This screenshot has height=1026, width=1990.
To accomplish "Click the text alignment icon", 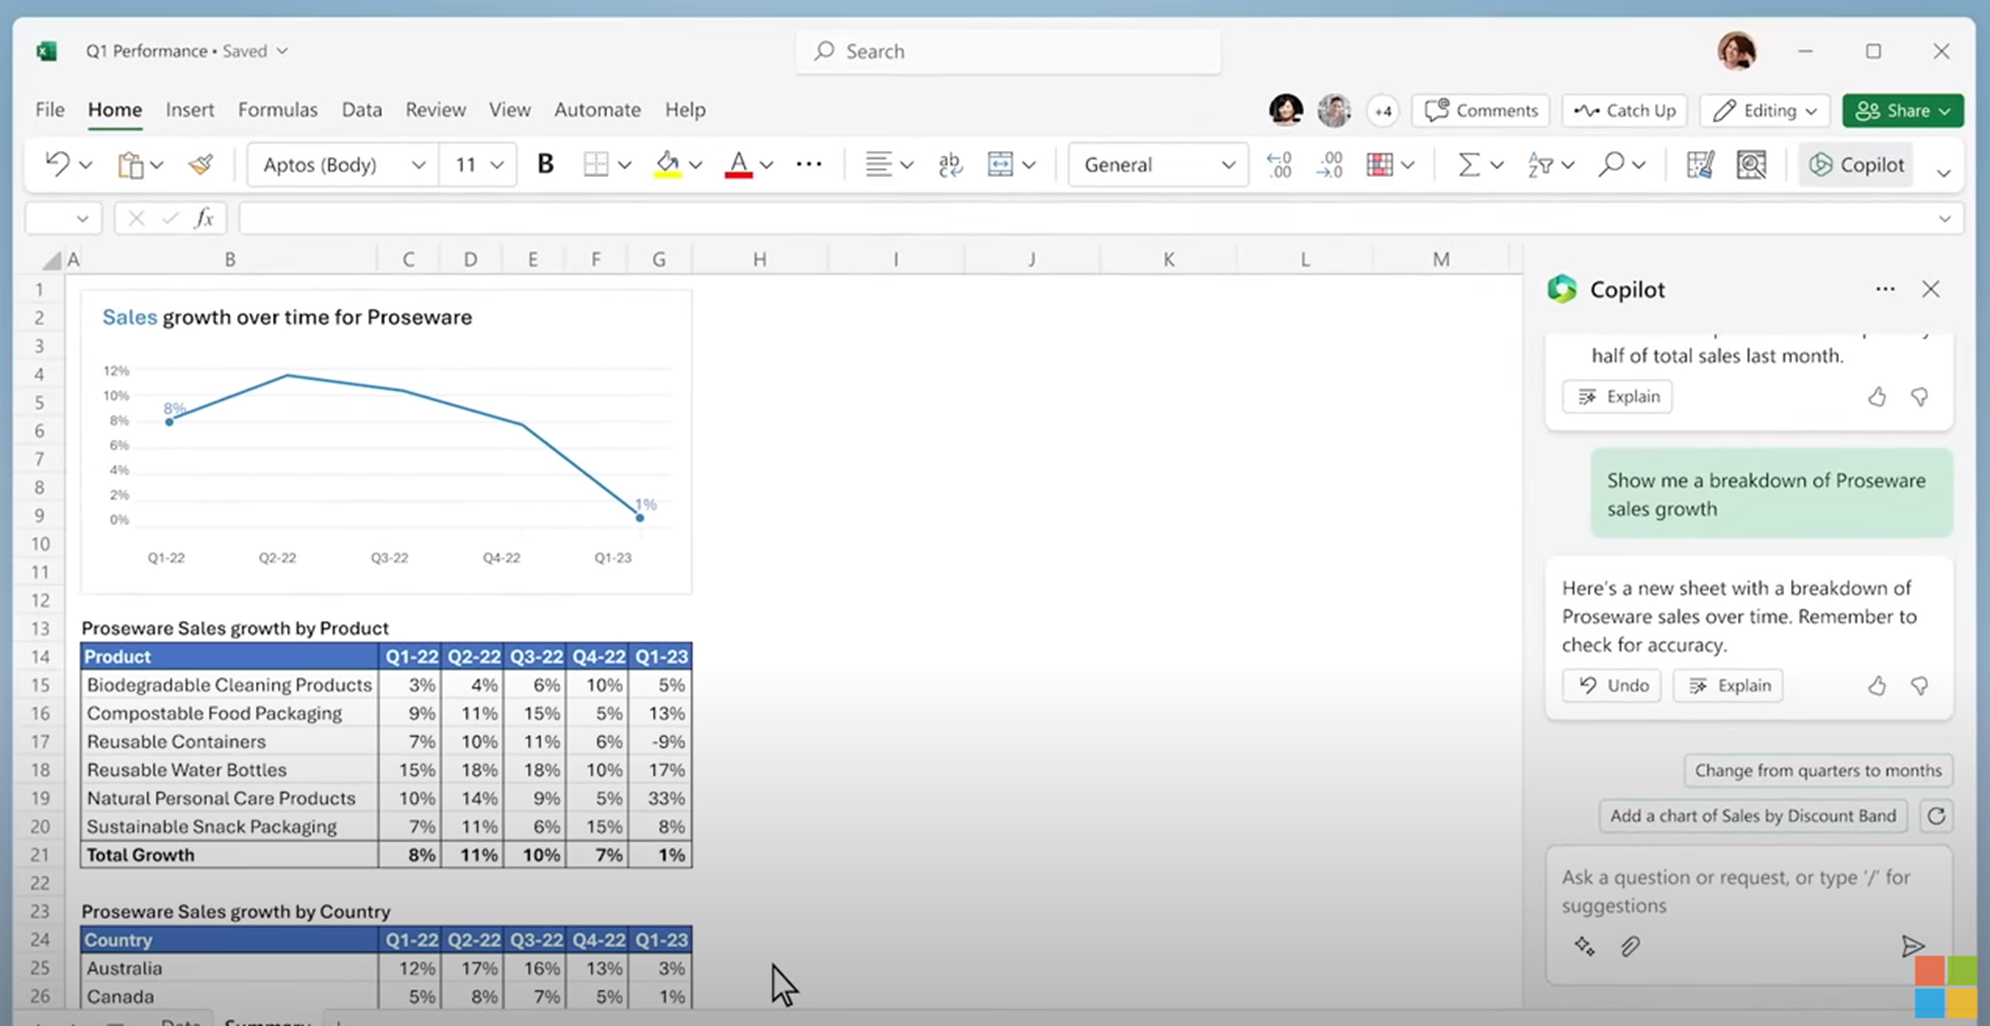I will pos(878,165).
